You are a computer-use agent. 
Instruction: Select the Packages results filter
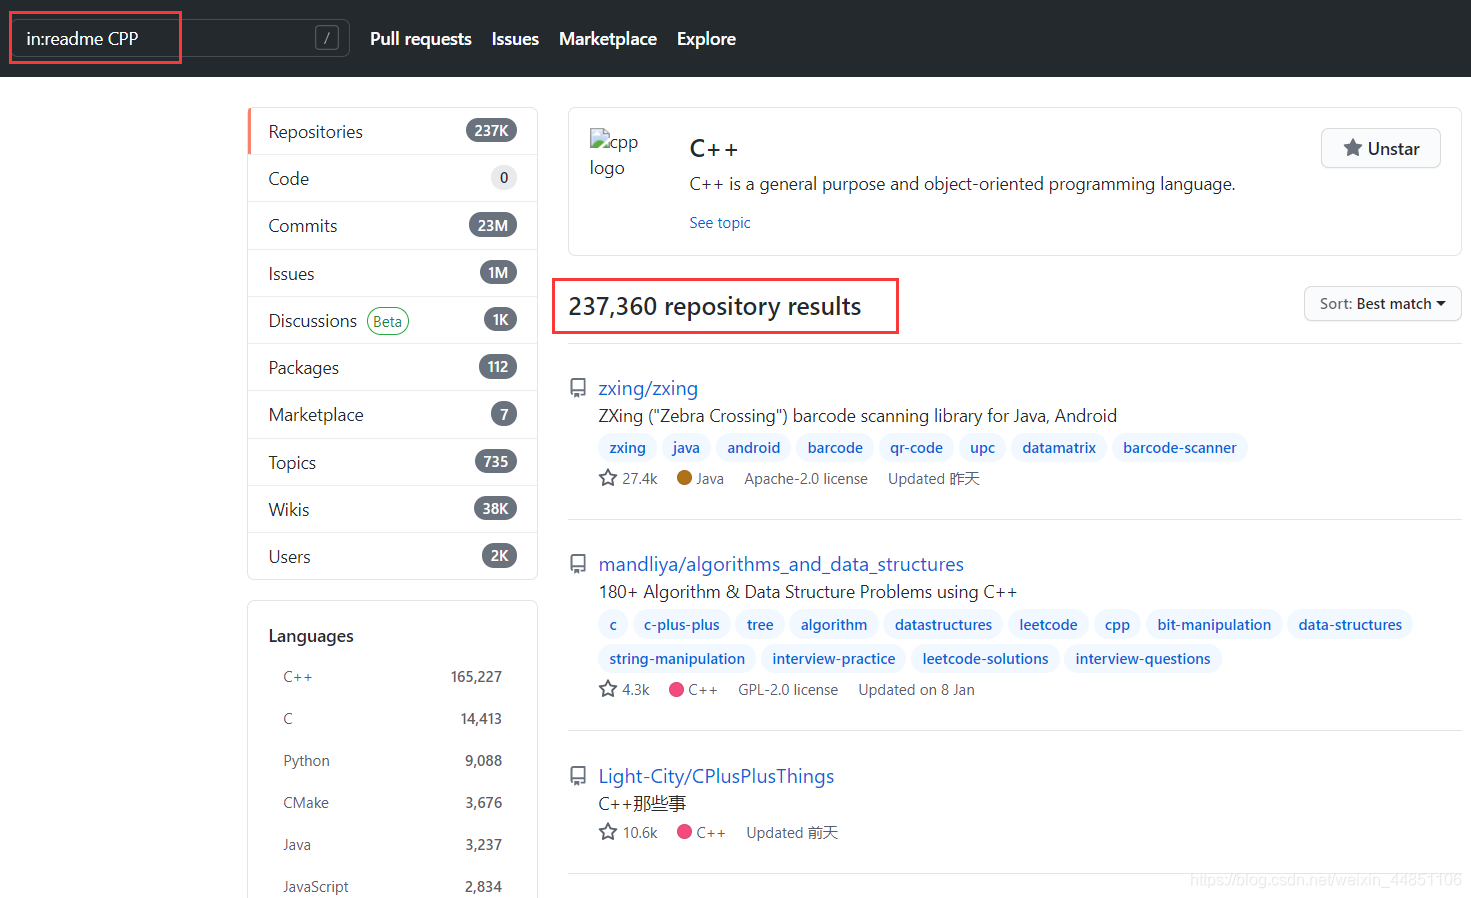(x=393, y=367)
